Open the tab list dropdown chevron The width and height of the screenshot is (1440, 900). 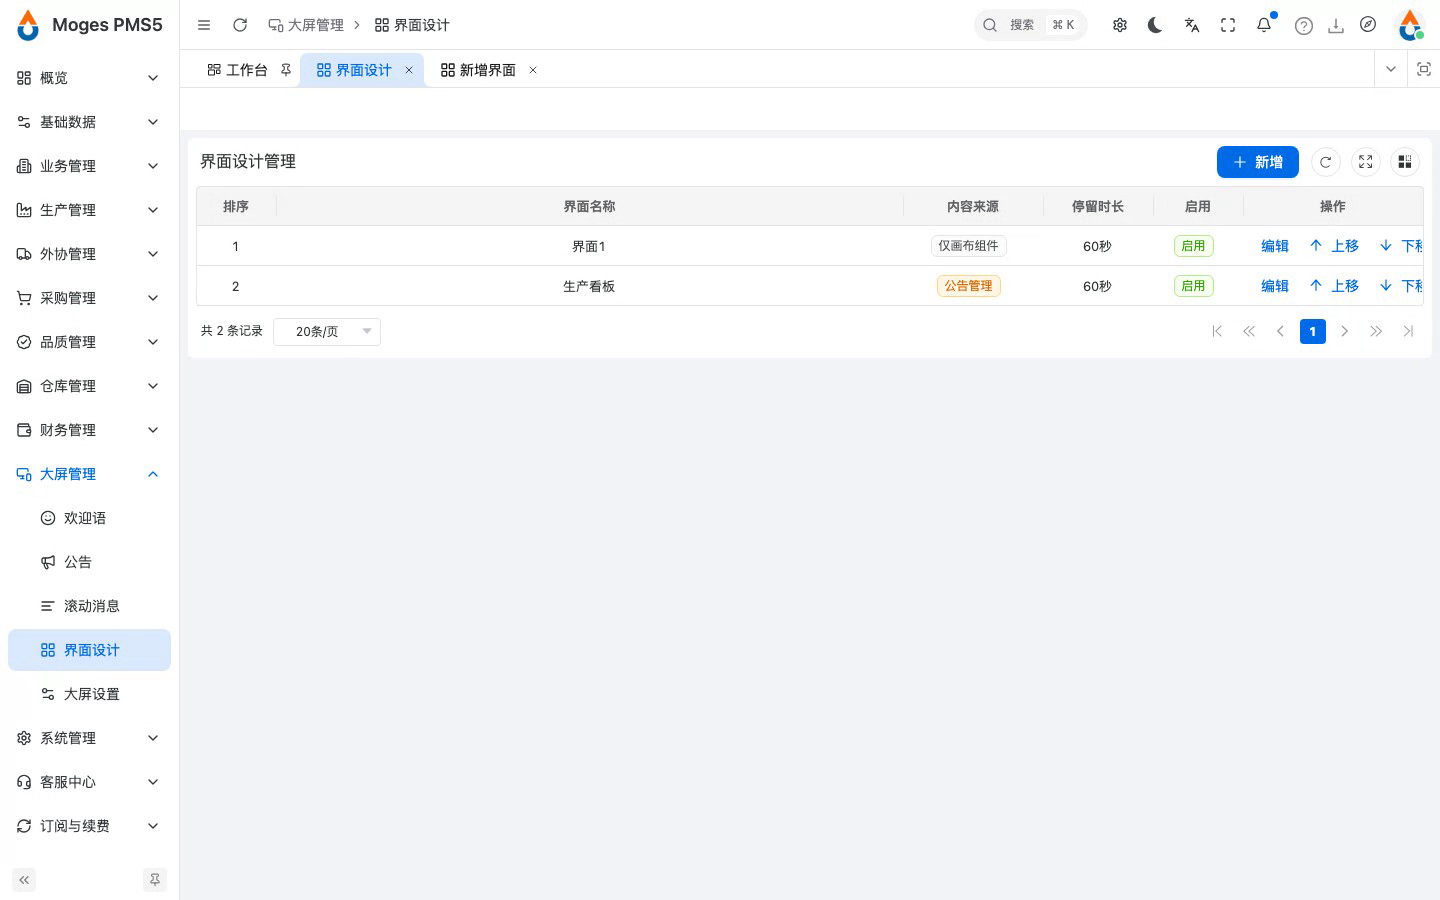pyautogui.click(x=1391, y=69)
